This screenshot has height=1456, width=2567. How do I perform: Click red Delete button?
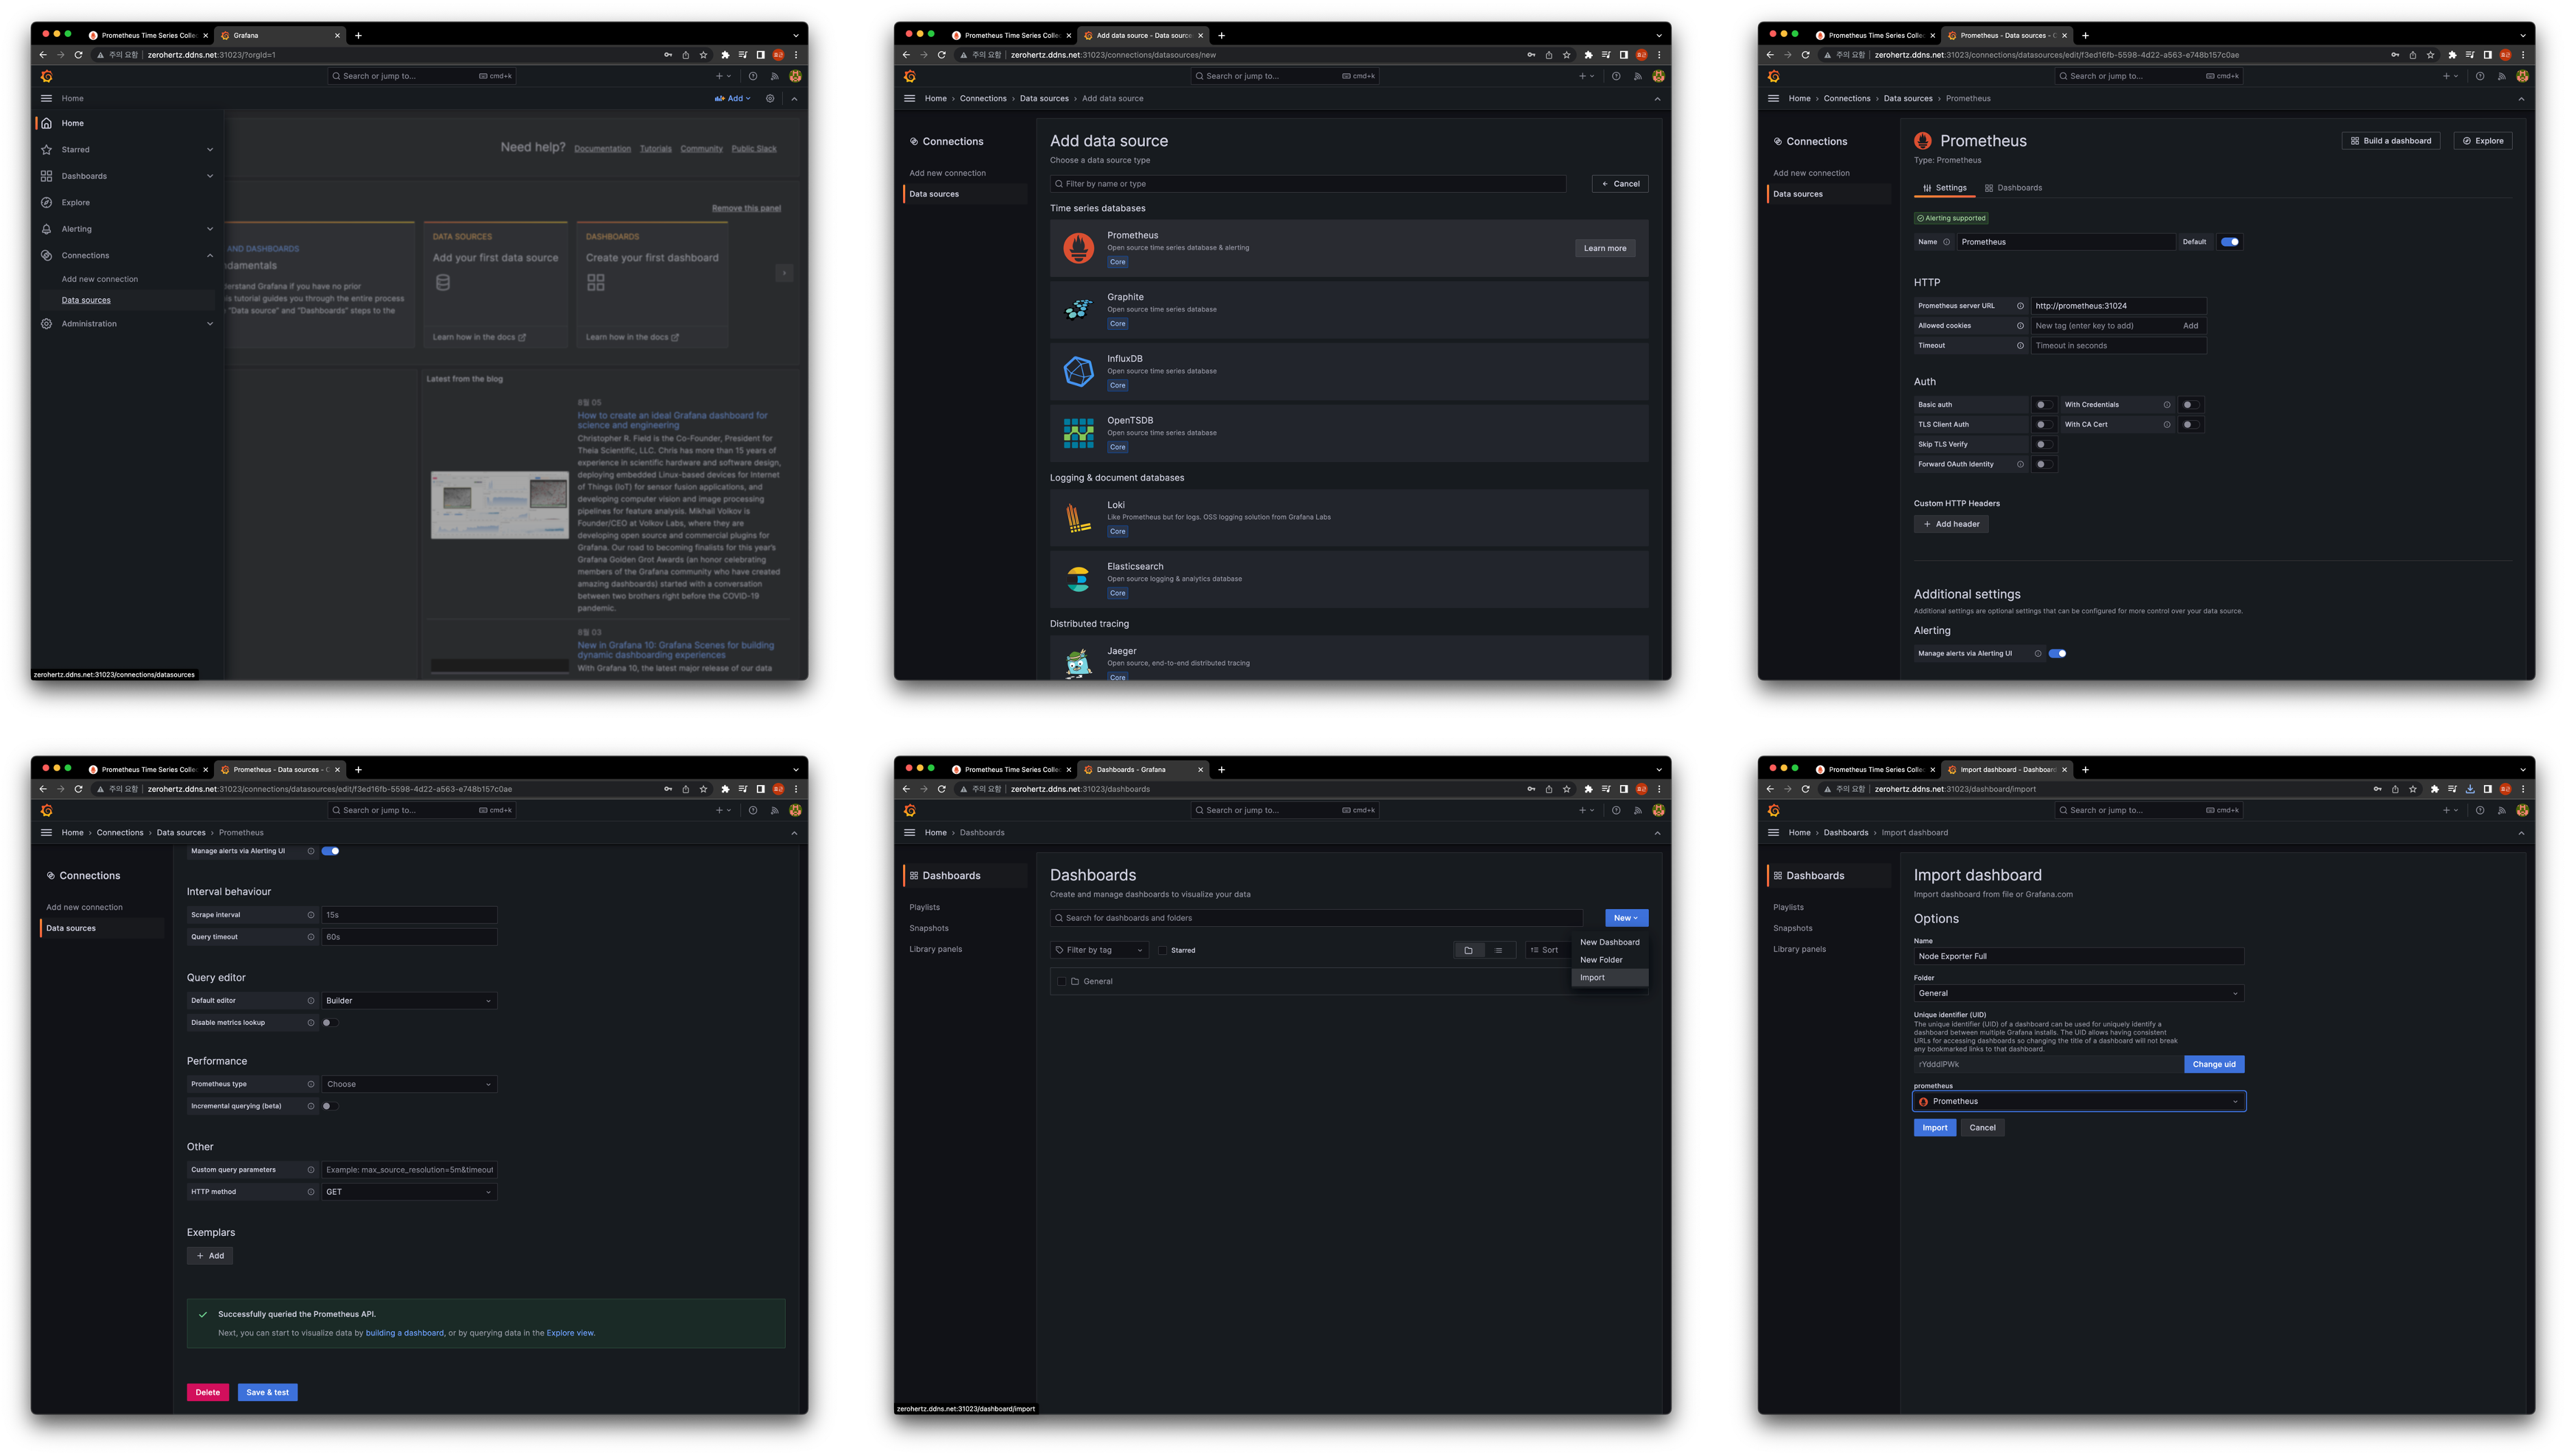pyautogui.click(x=208, y=1393)
